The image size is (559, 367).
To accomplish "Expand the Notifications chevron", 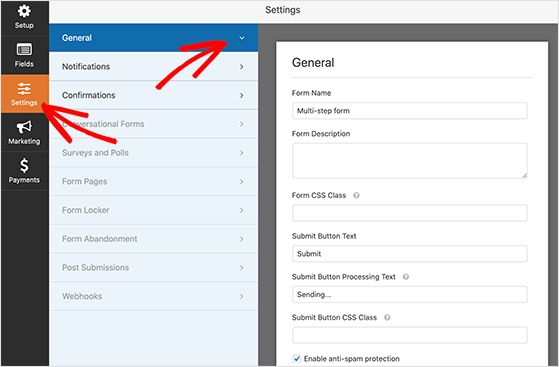I will pyautogui.click(x=242, y=67).
